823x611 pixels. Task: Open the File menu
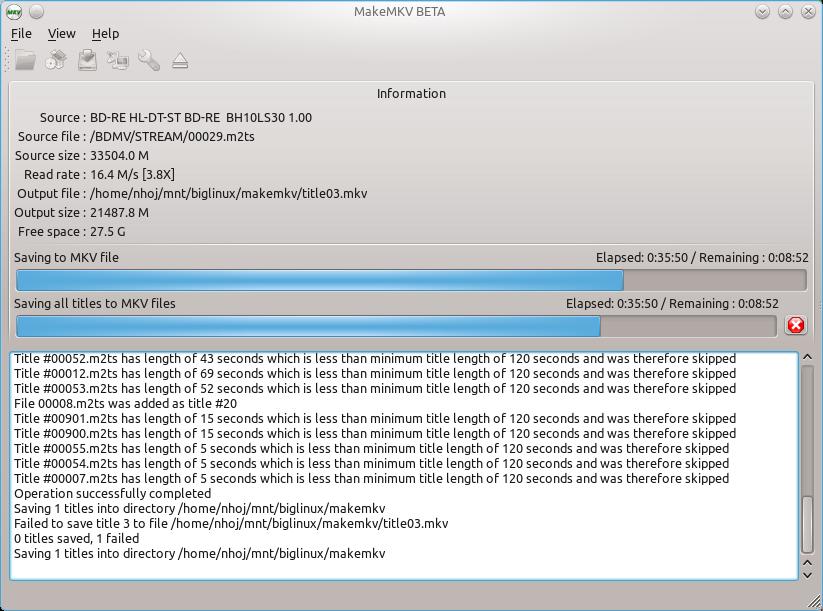tap(21, 33)
